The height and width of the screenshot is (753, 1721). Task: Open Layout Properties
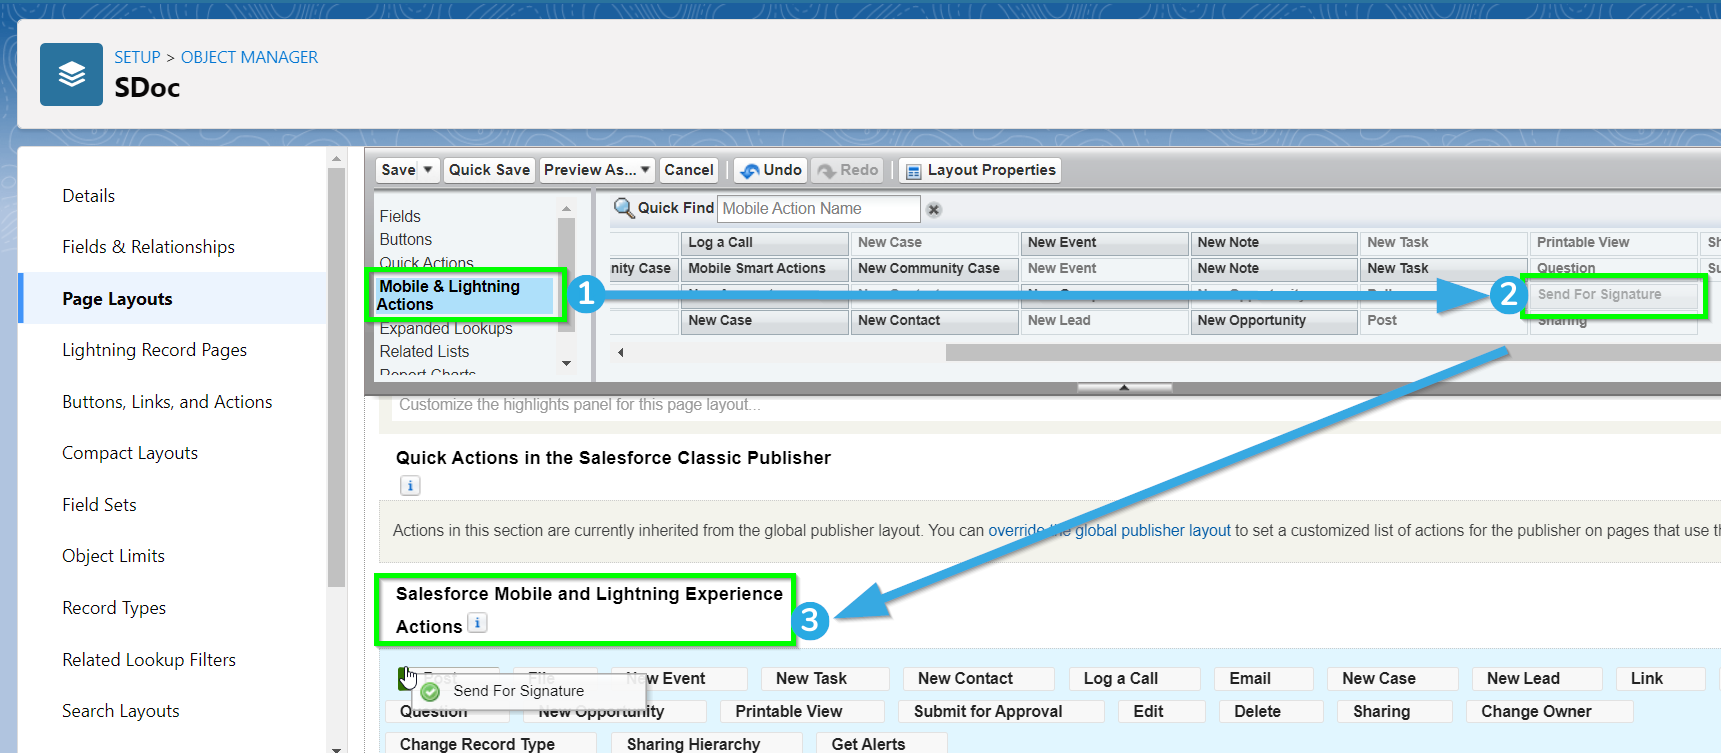(x=980, y=170)
